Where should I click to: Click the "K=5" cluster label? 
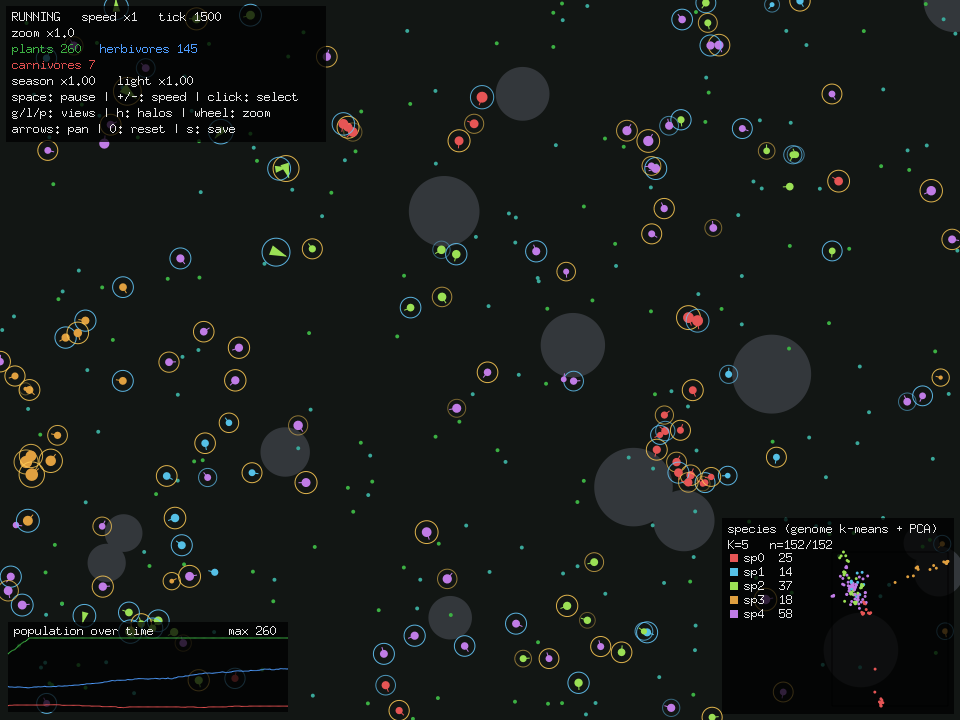738,545
